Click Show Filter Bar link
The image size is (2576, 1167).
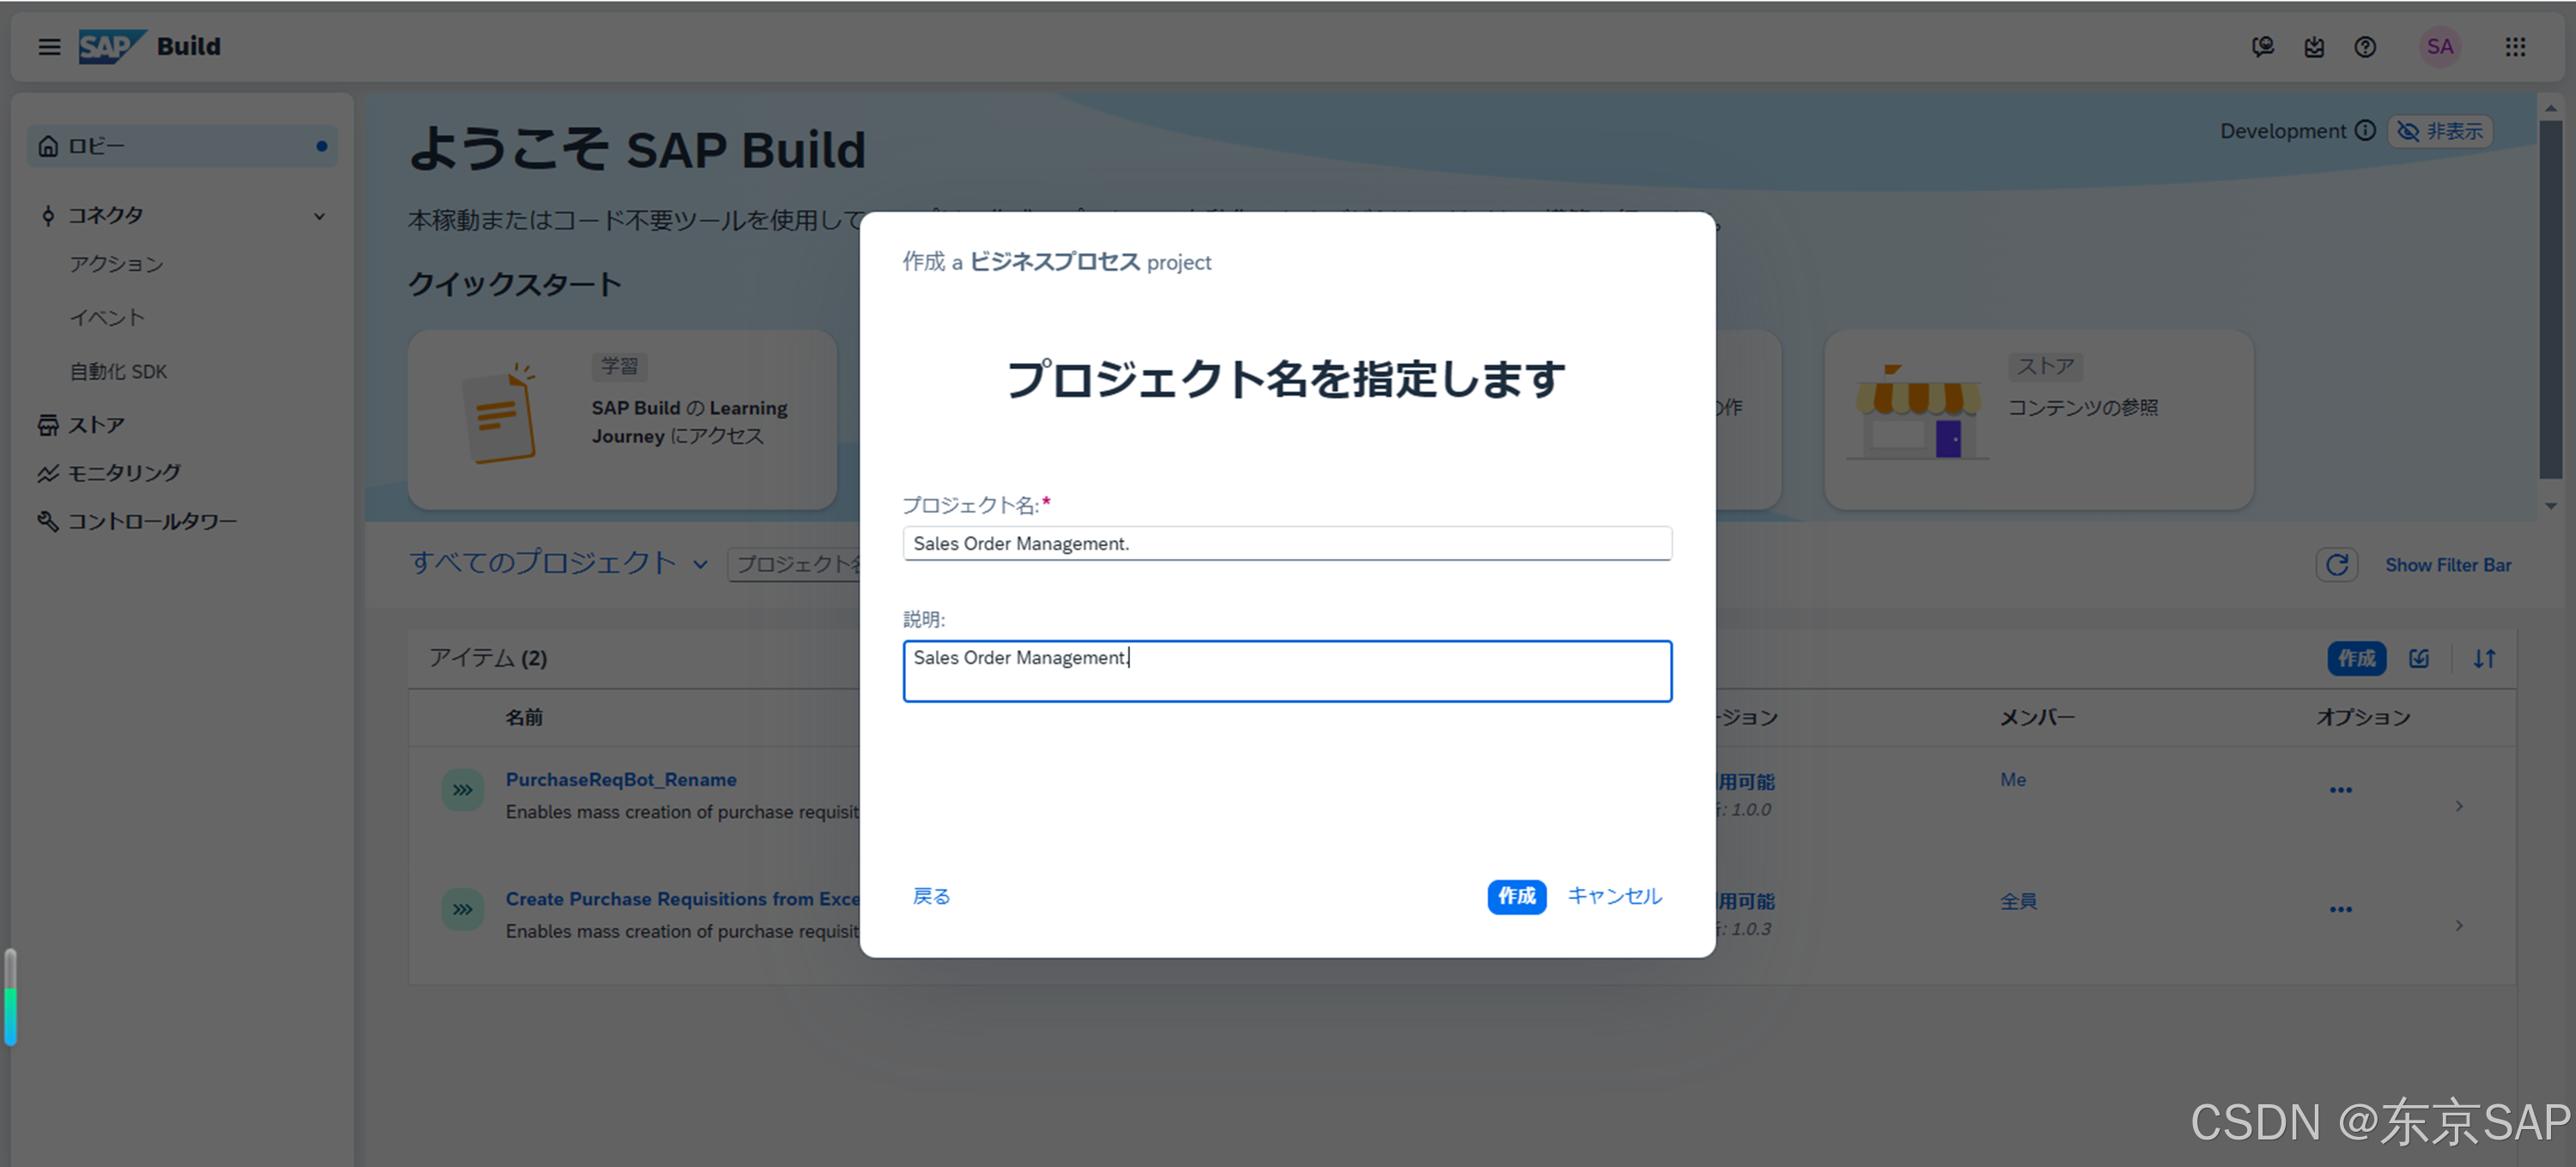point(2448,565)
